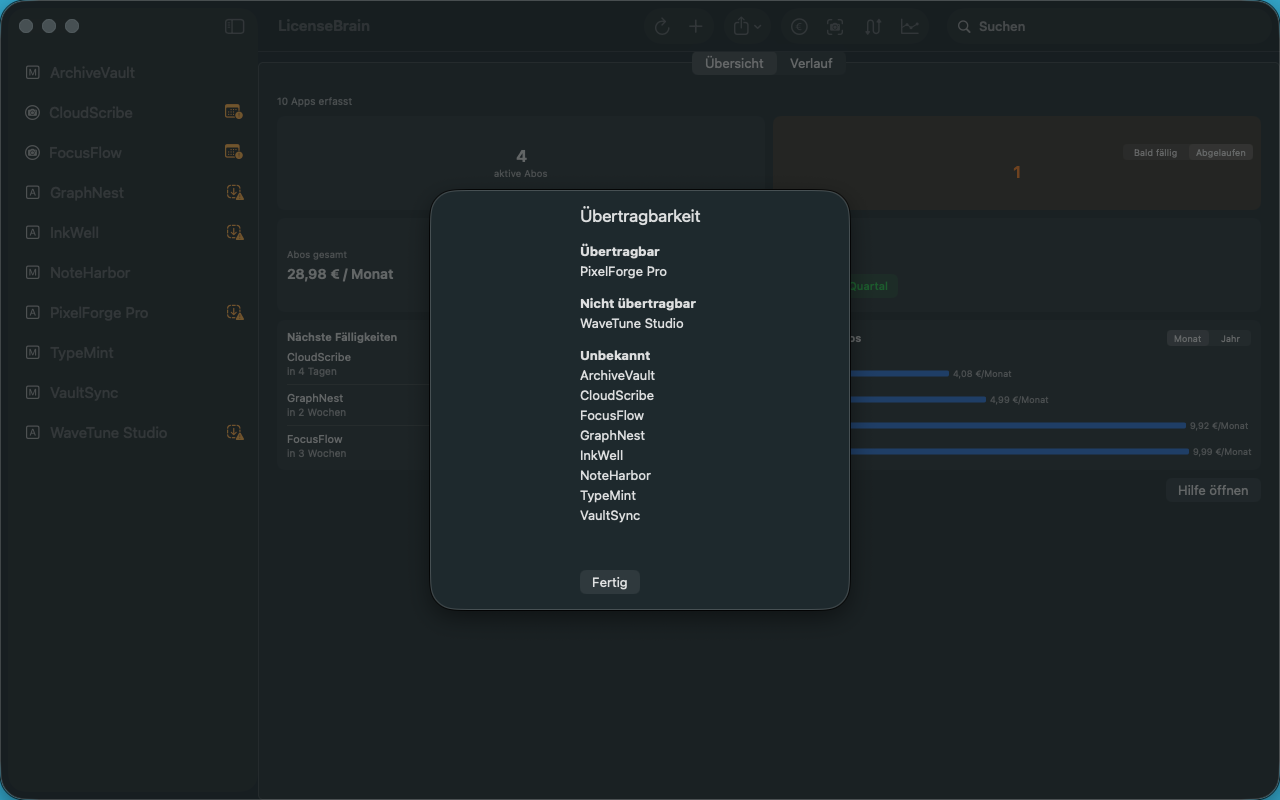Image resolution: width=1280 pixels, height=800 pixels.
Task: Click the download warning icon beside GraphNest
Action: [x=234, y=192]
